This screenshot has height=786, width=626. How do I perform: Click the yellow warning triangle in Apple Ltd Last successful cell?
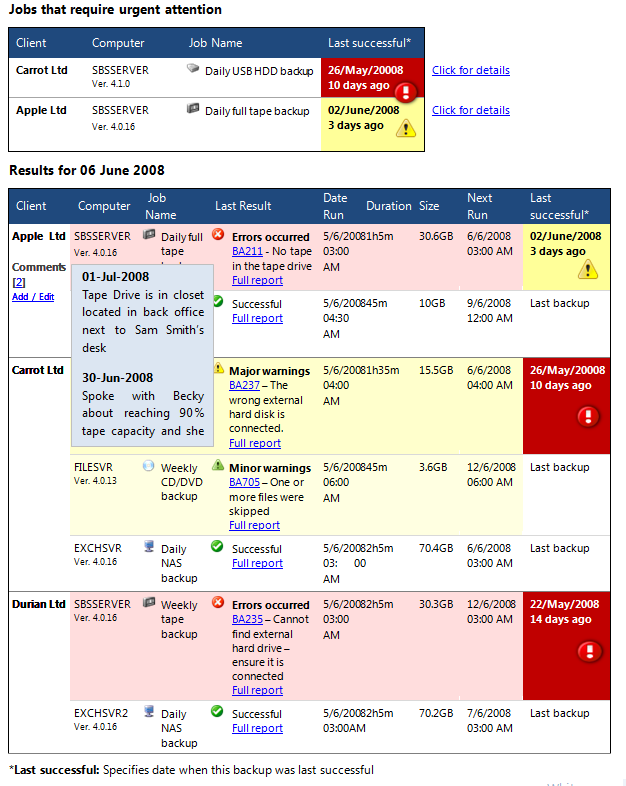tap(588, 269)
